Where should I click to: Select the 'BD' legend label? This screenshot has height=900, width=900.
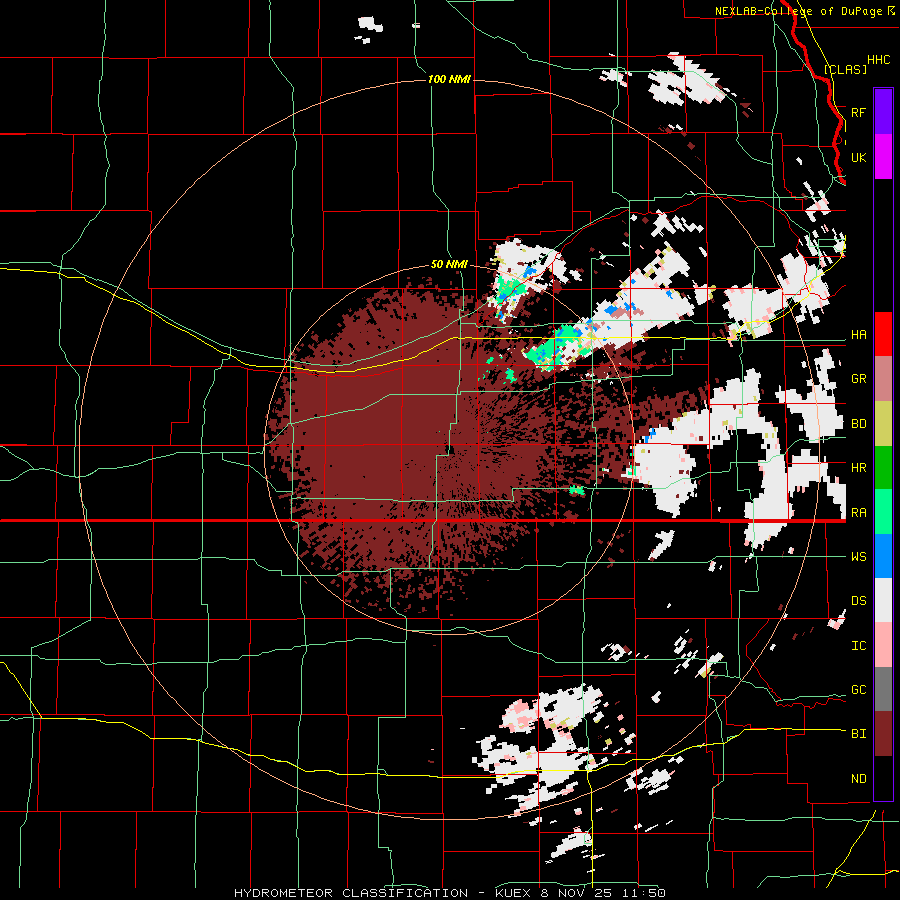coord(858,424)
